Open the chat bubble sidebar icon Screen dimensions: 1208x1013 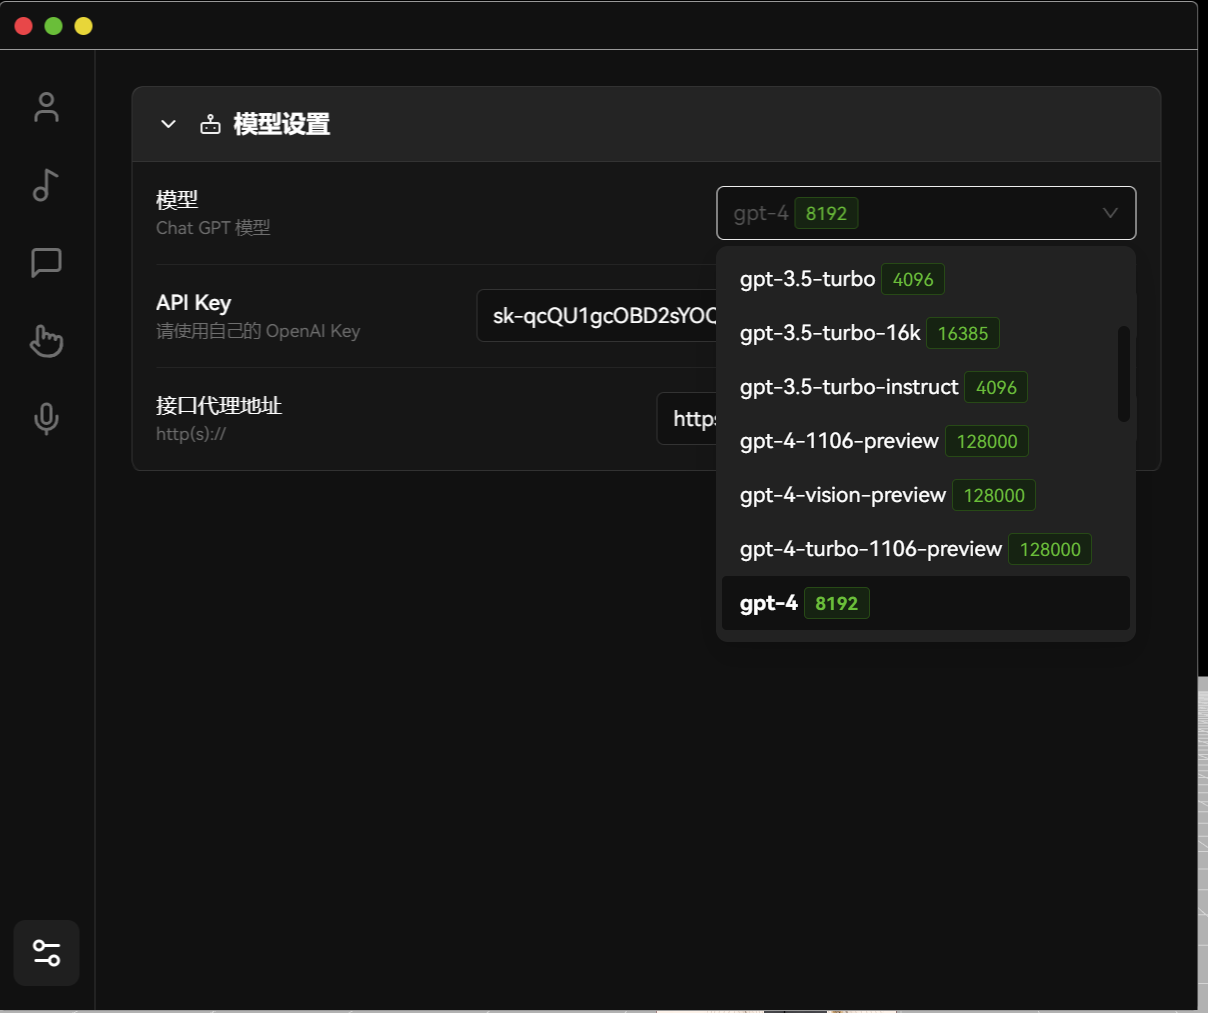click(46, 263)
